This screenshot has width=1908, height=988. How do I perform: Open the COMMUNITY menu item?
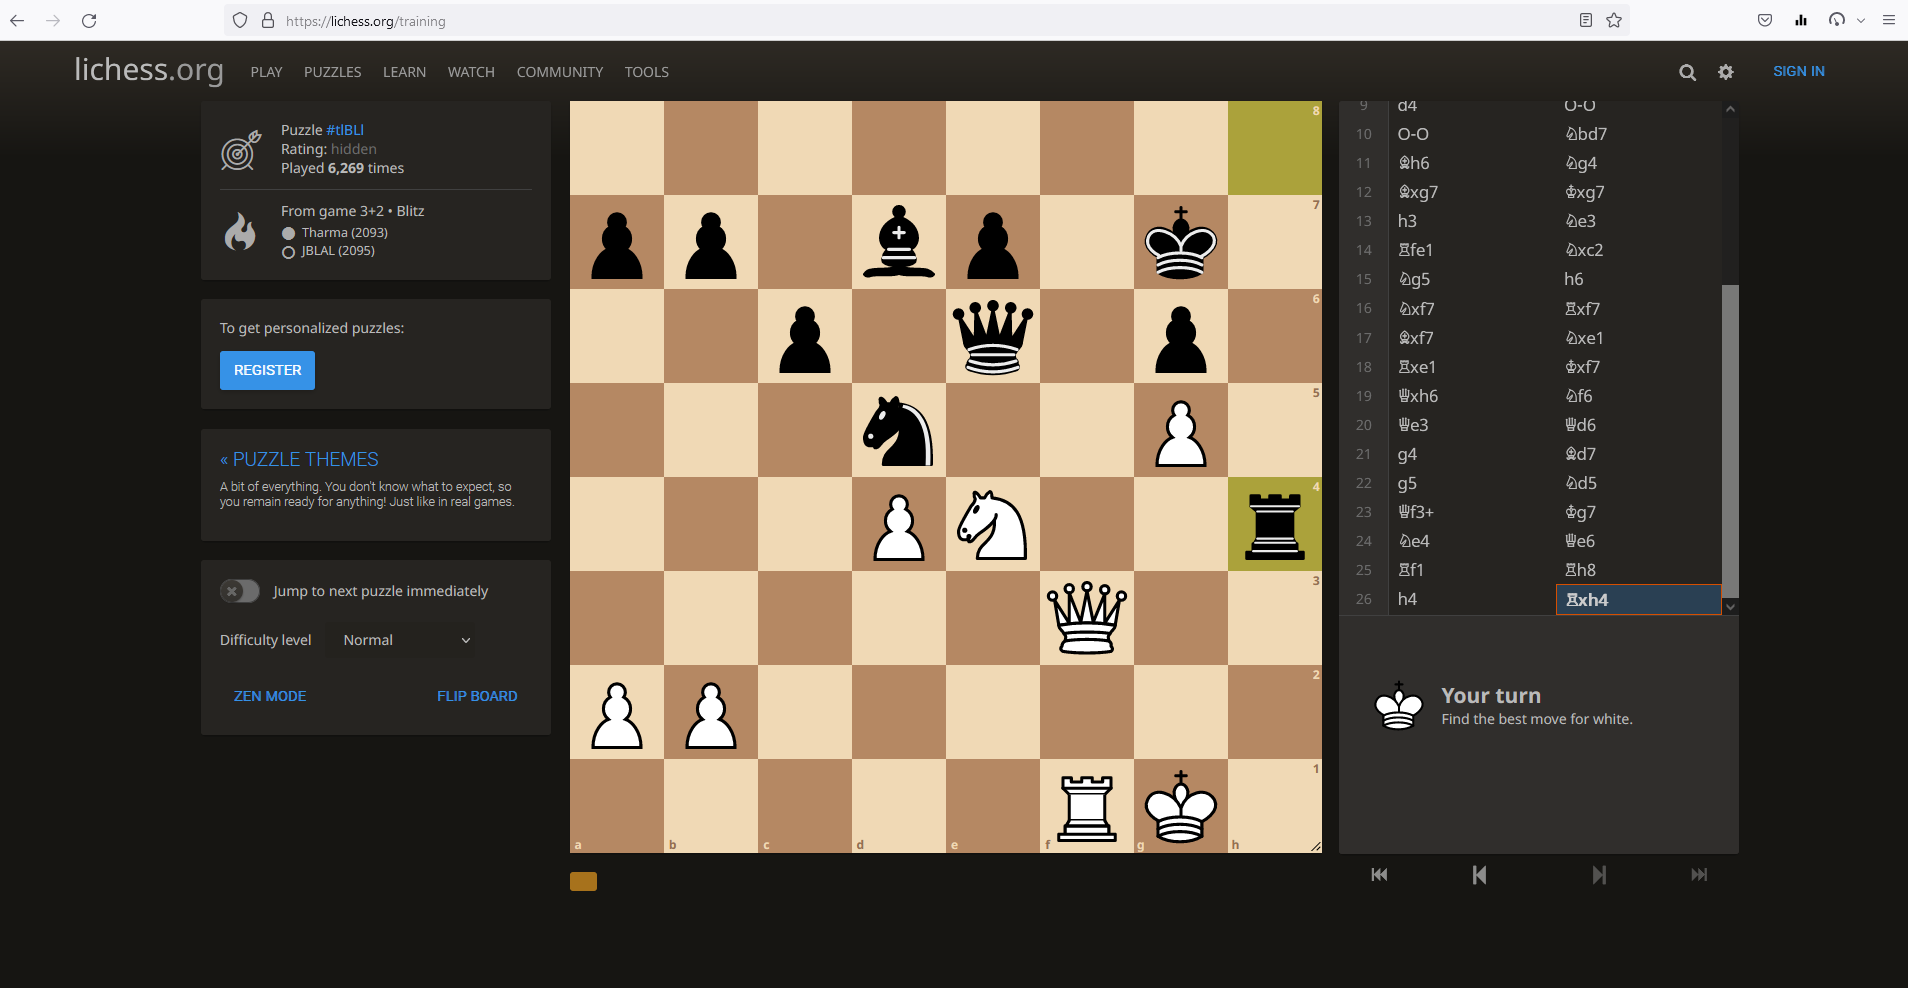point(559,72)
